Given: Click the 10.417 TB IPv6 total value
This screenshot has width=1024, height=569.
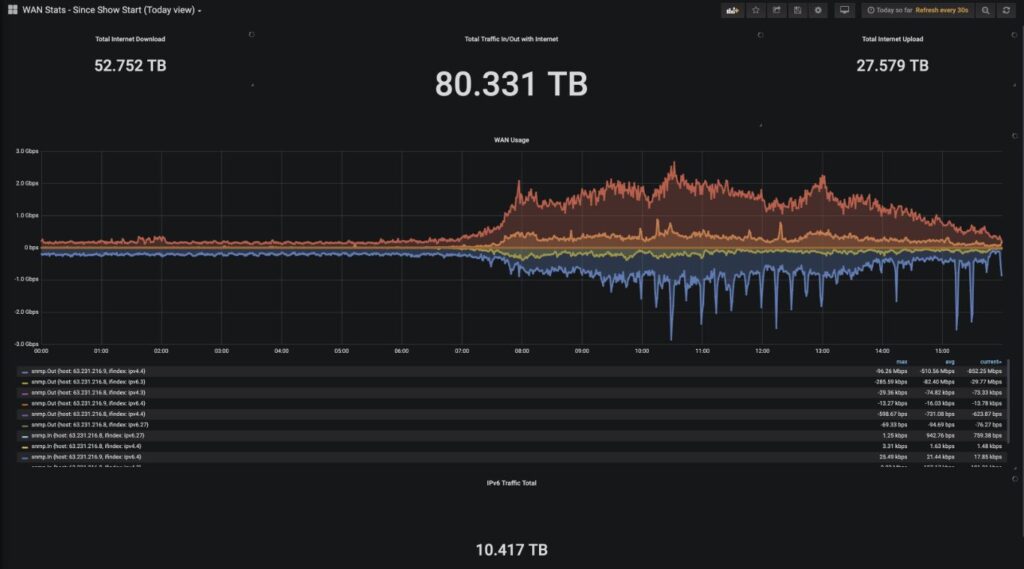Looking at the screenshot, I should (x=511, y=550).
